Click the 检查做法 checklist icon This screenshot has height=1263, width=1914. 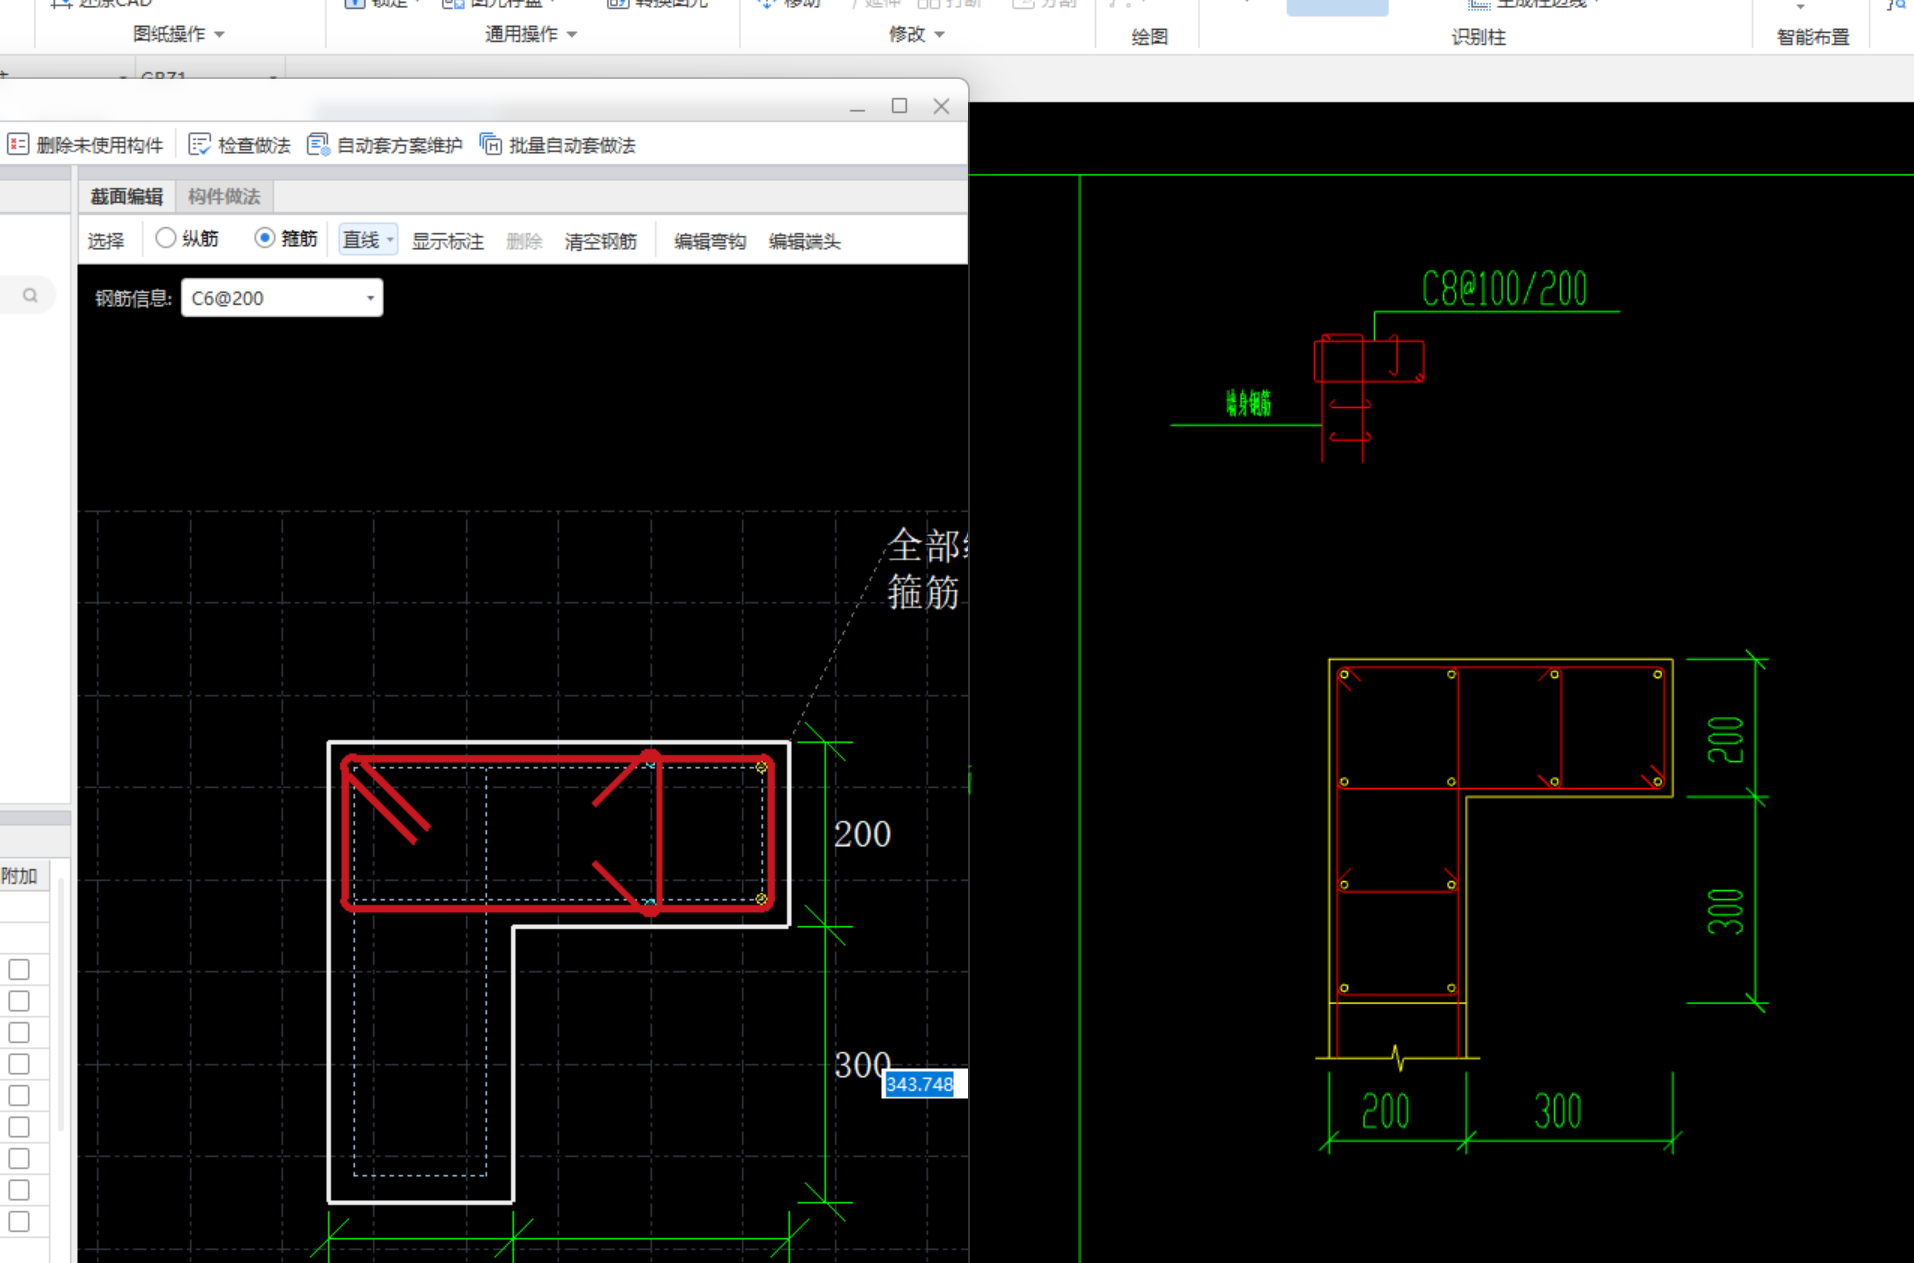(x=199, y=145)
